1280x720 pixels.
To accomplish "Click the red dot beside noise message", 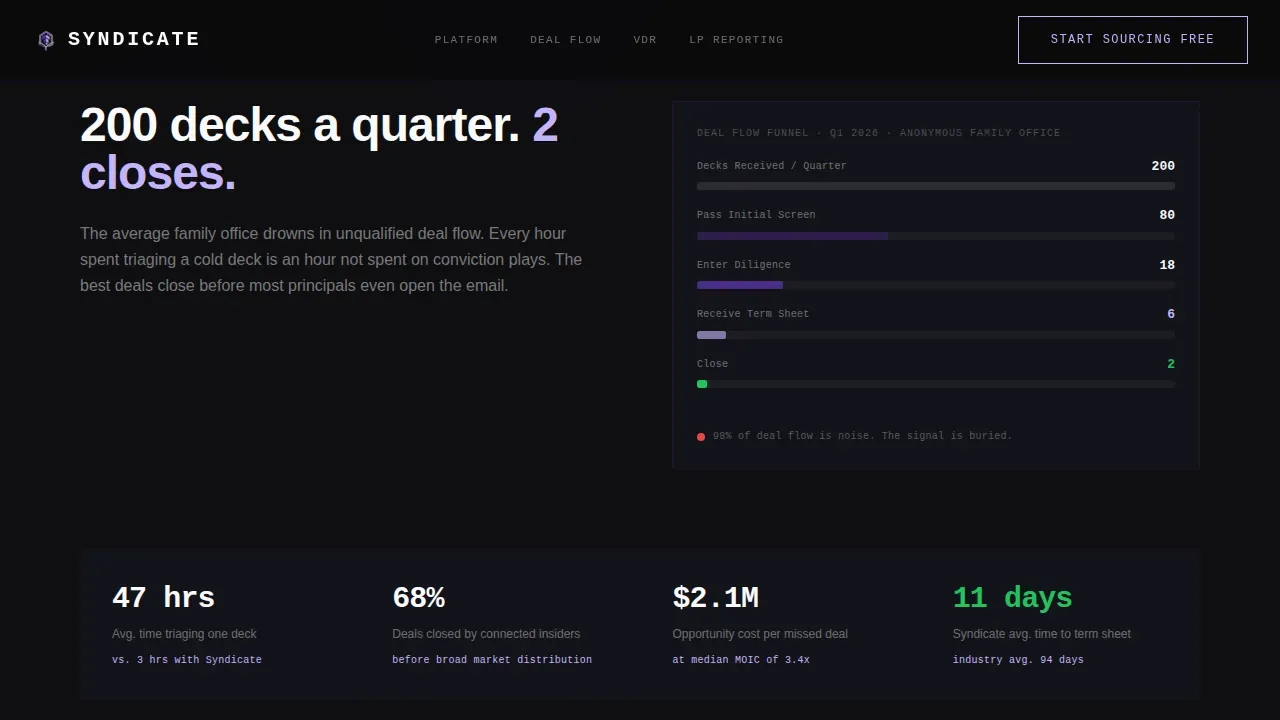I will 701,437.
